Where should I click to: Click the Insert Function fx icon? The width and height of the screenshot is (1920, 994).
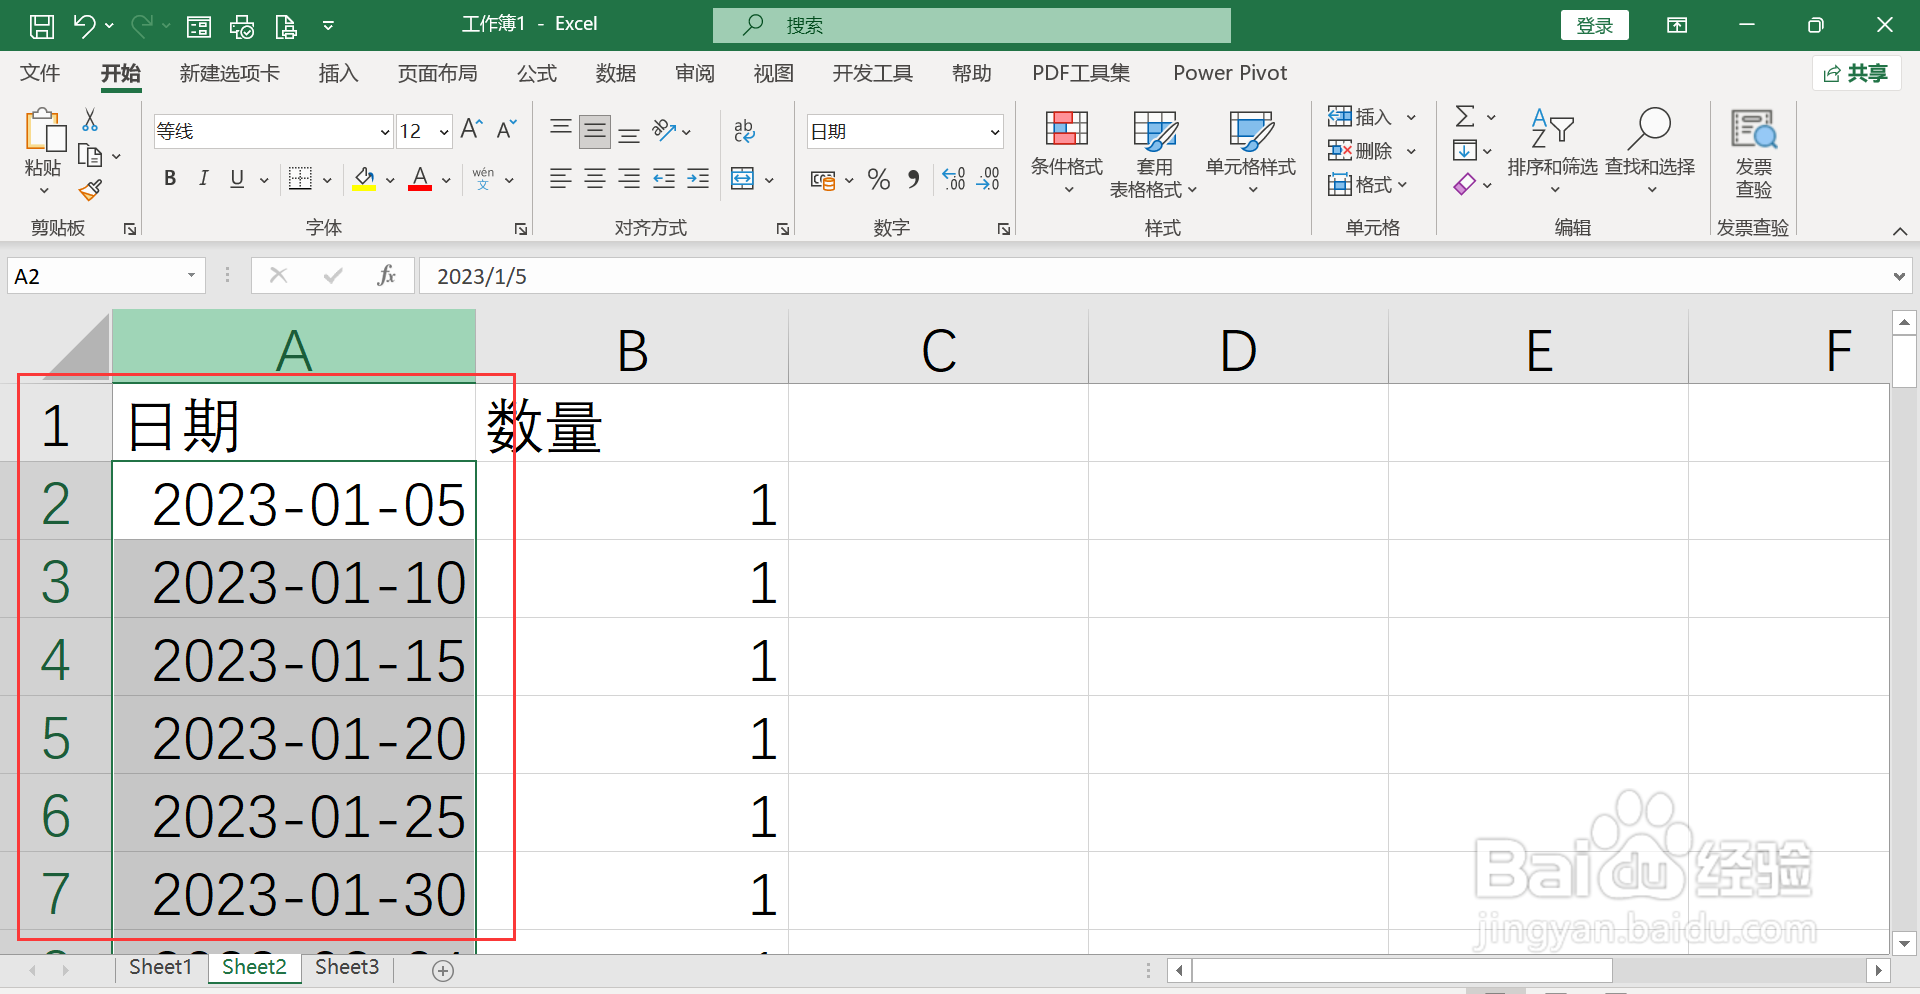tap(387, 276)
